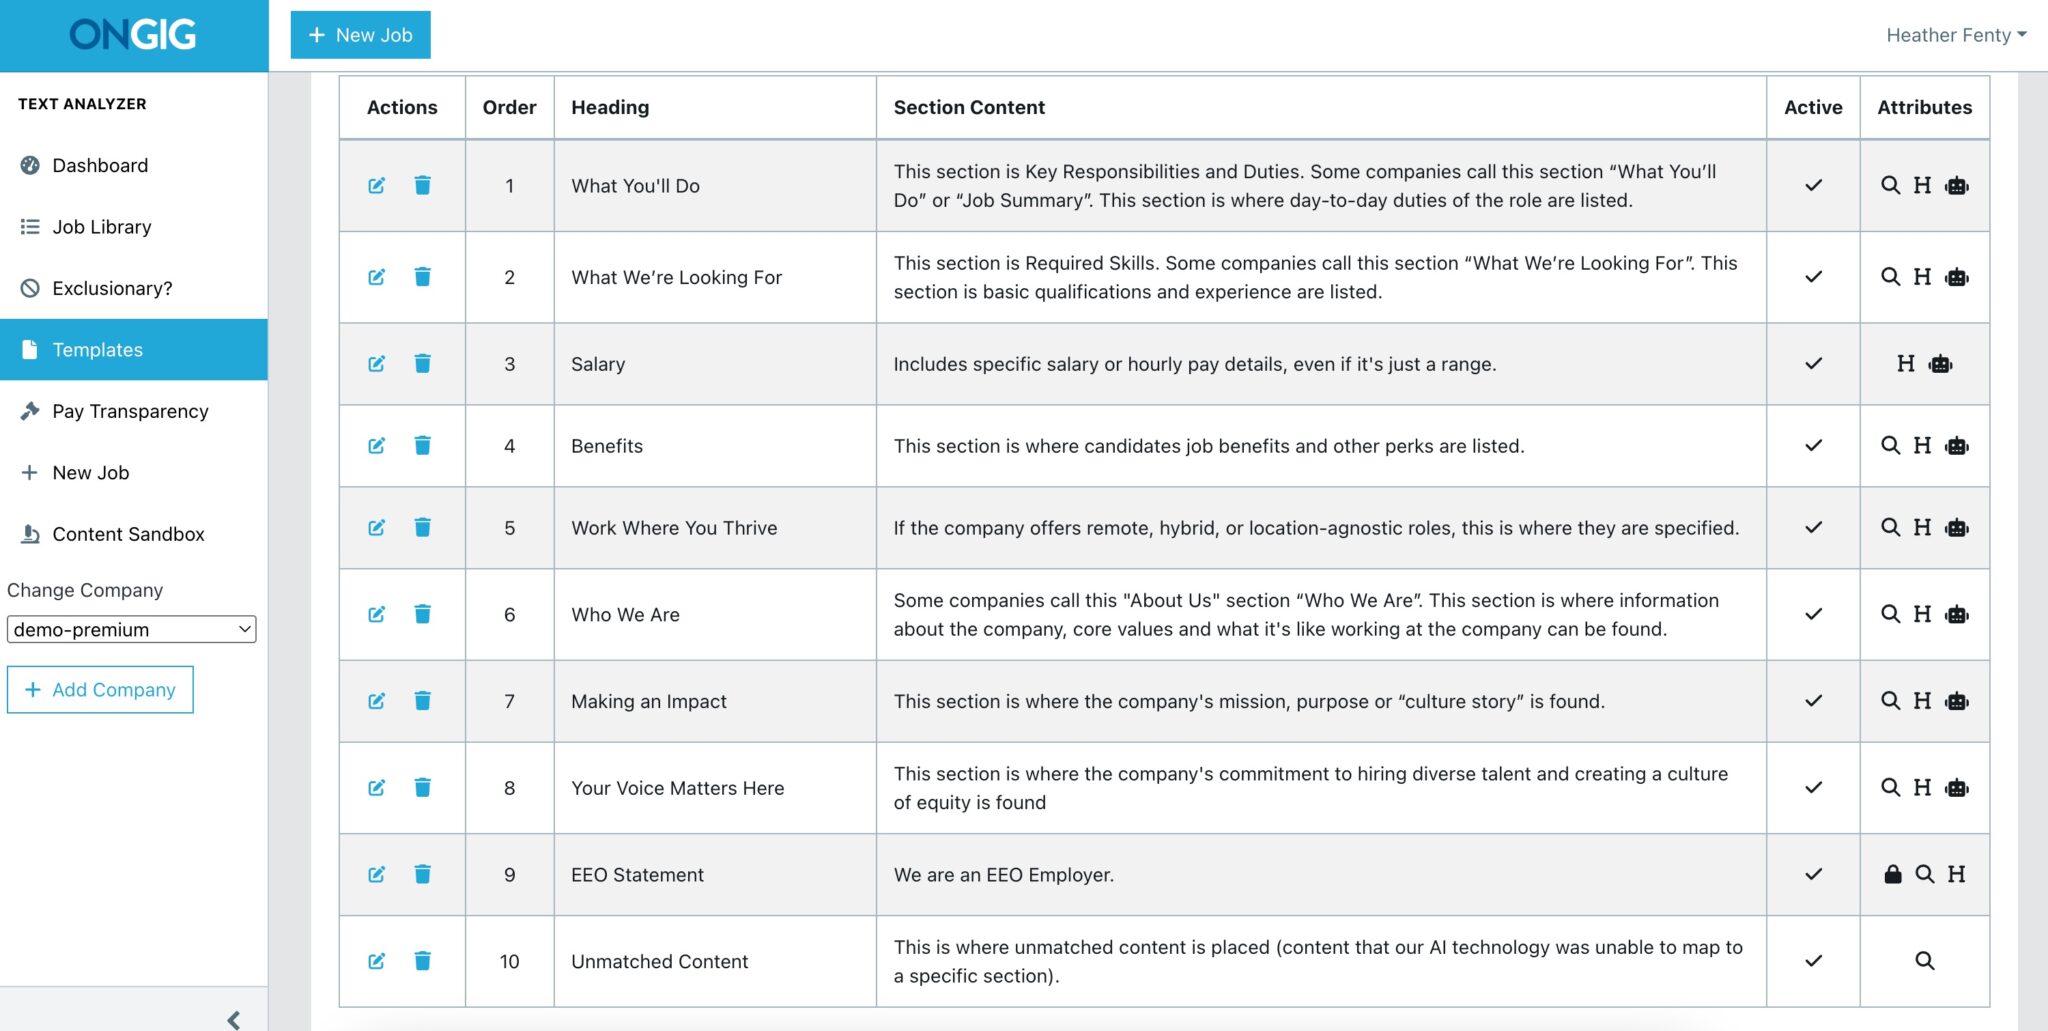Image resolution: width=2048 pixels, height=1031 pixels.
Task: Delete the Benefits section
Action: [424, 446]
